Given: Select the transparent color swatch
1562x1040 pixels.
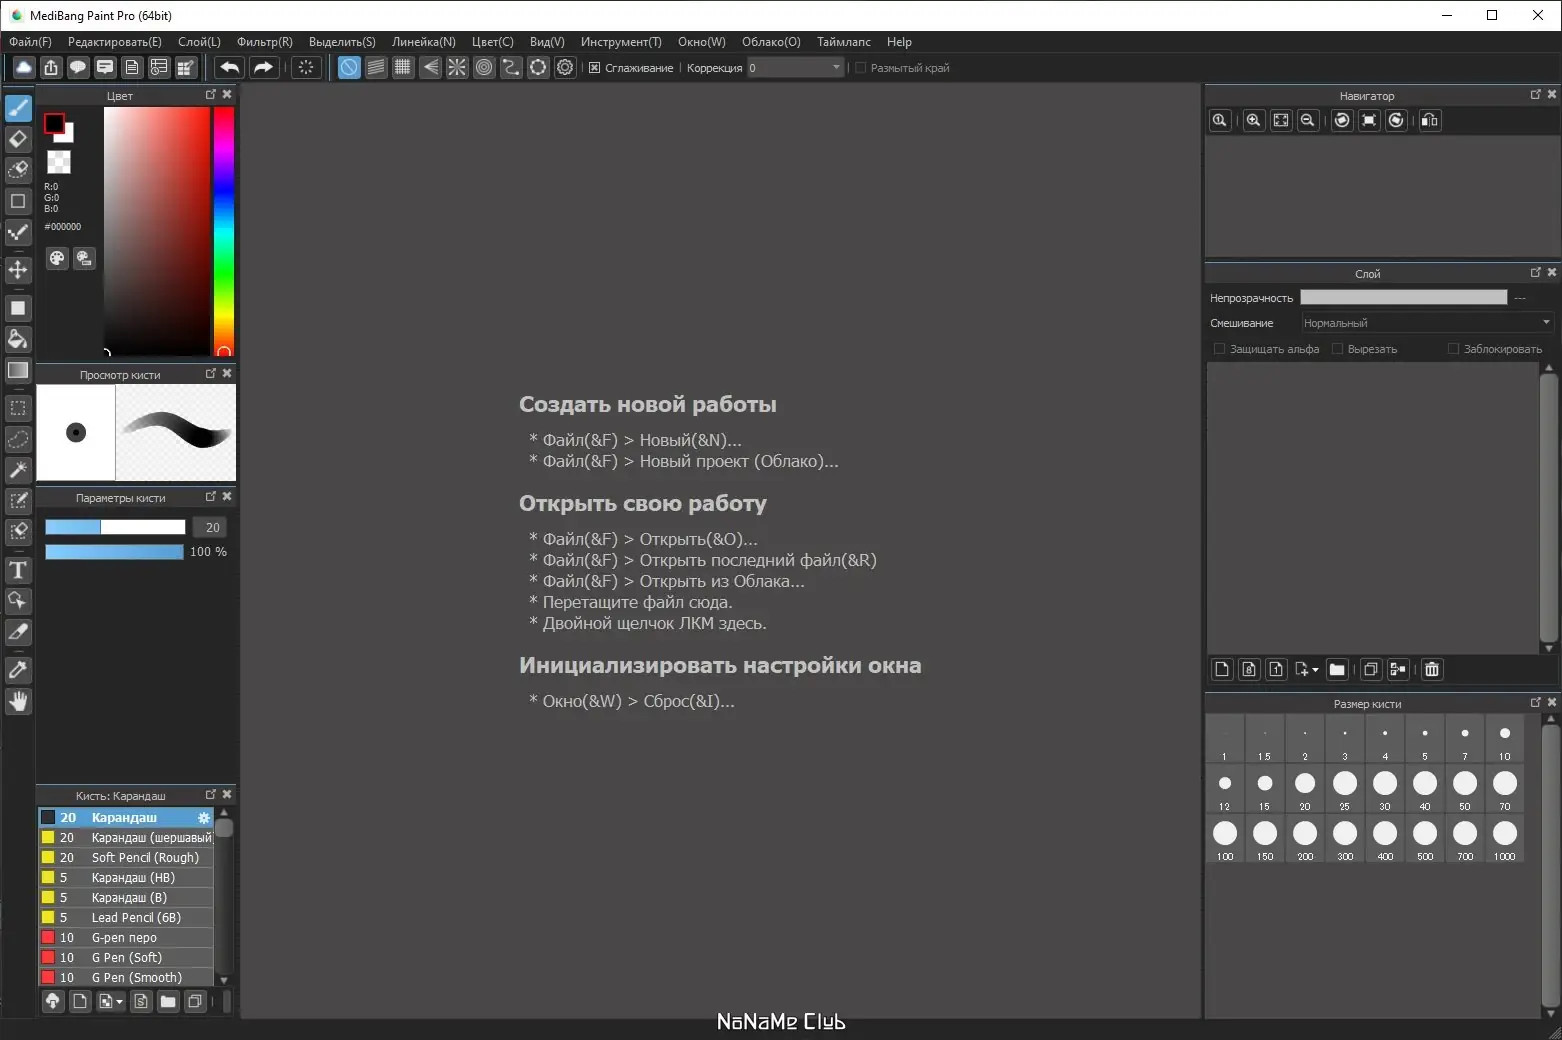Looking at the screenshot, I should click(x=59, y=162).
